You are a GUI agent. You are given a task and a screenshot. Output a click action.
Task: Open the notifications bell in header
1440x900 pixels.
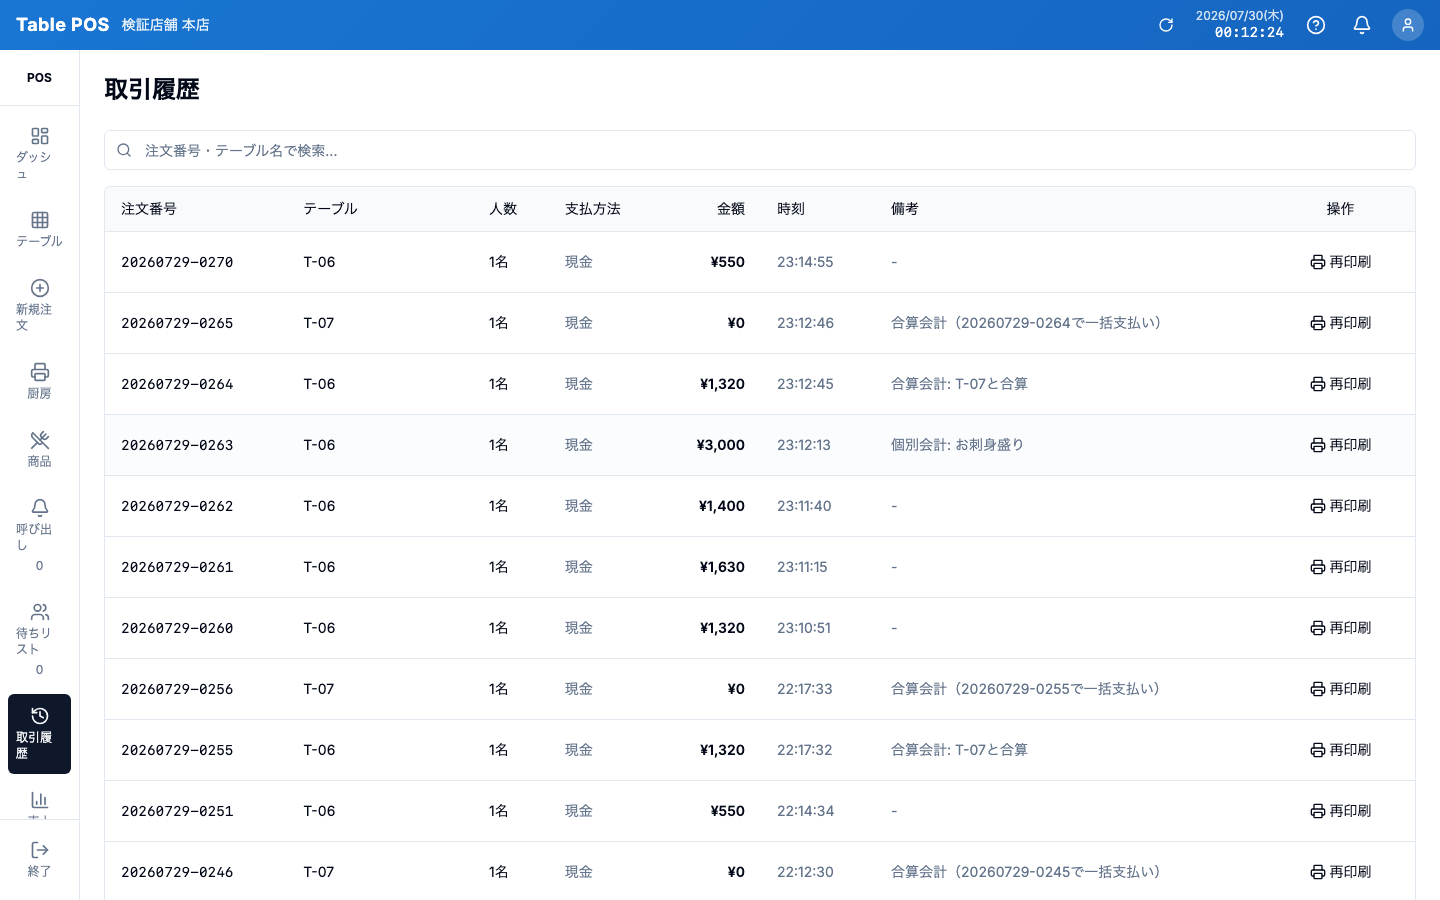coord(1362,25)
